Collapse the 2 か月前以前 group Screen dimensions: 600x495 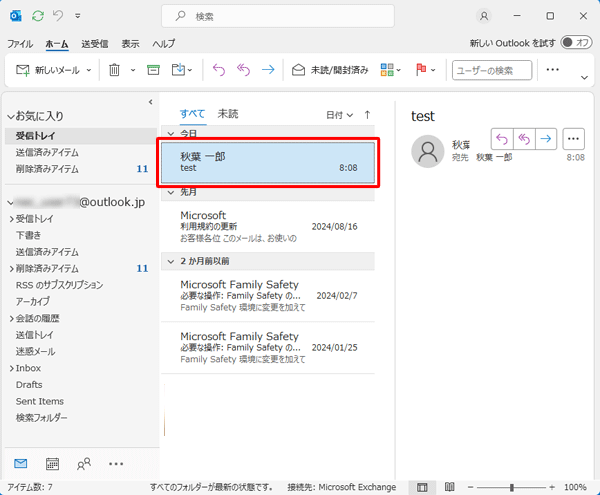[171, 262]
